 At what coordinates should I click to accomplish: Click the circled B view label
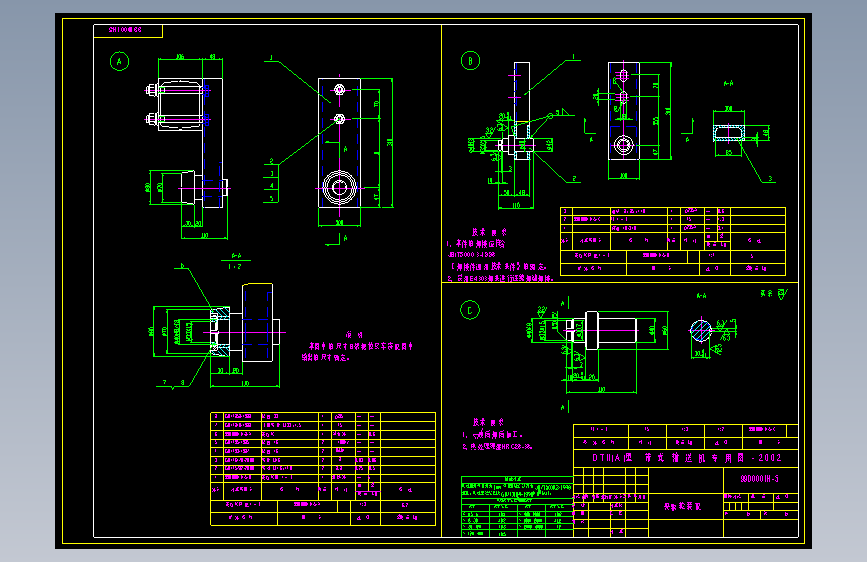point(471,61)
